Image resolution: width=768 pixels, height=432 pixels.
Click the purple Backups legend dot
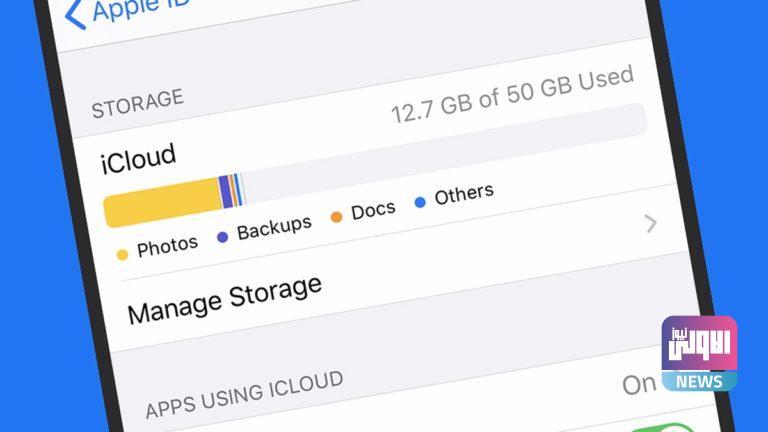(x=222, y=237)
